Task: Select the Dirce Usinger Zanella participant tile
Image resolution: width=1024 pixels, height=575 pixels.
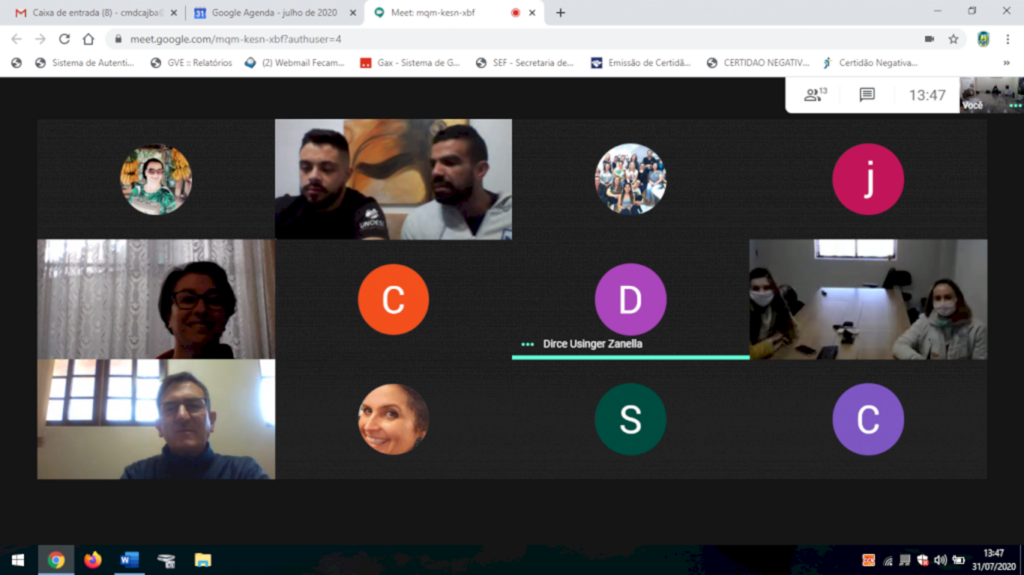Action: [630, 299]
